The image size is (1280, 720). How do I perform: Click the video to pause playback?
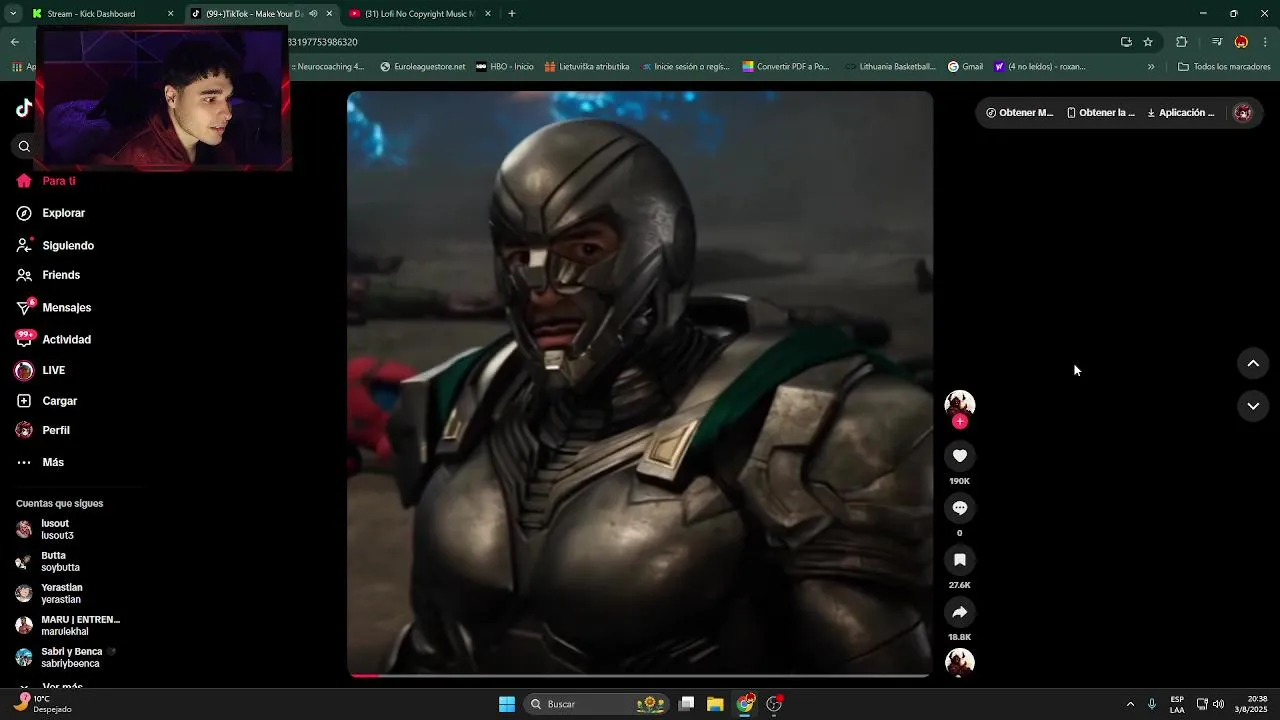[x=640, y=384]
